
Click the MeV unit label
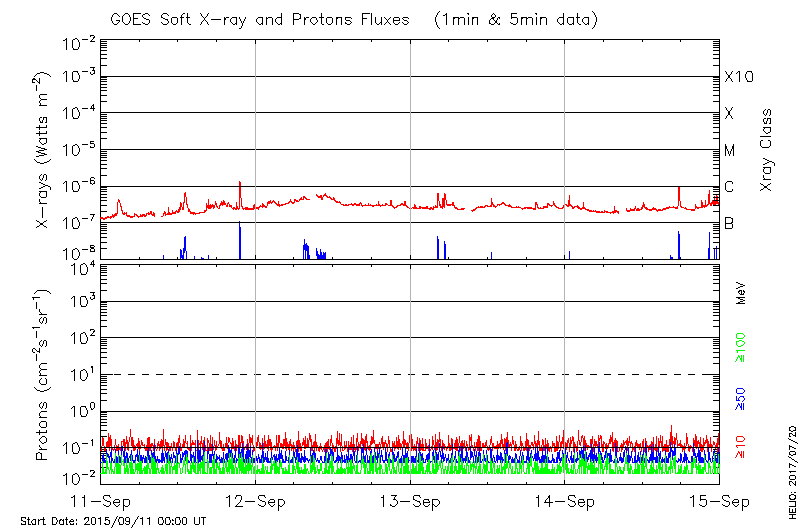coord(742,294)
